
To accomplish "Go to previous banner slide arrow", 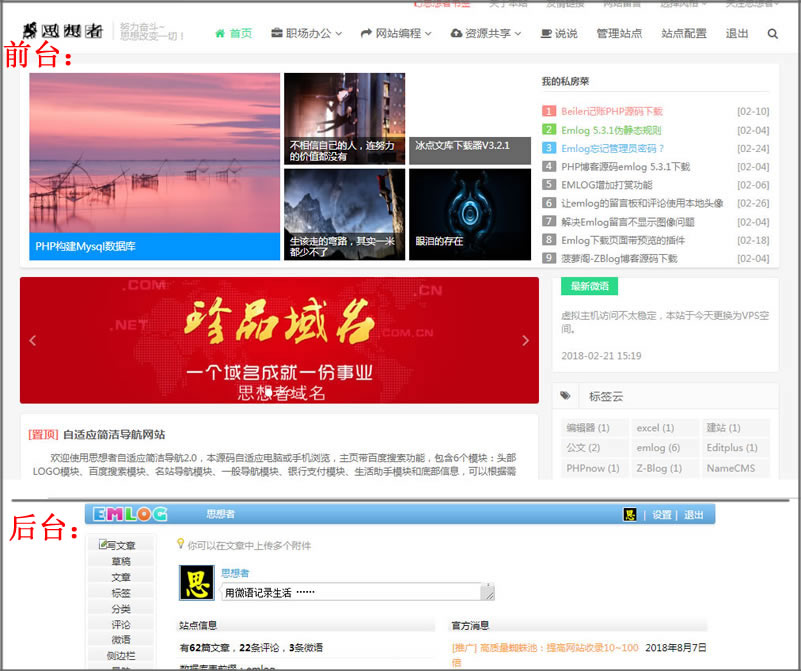I will (33, 340).
